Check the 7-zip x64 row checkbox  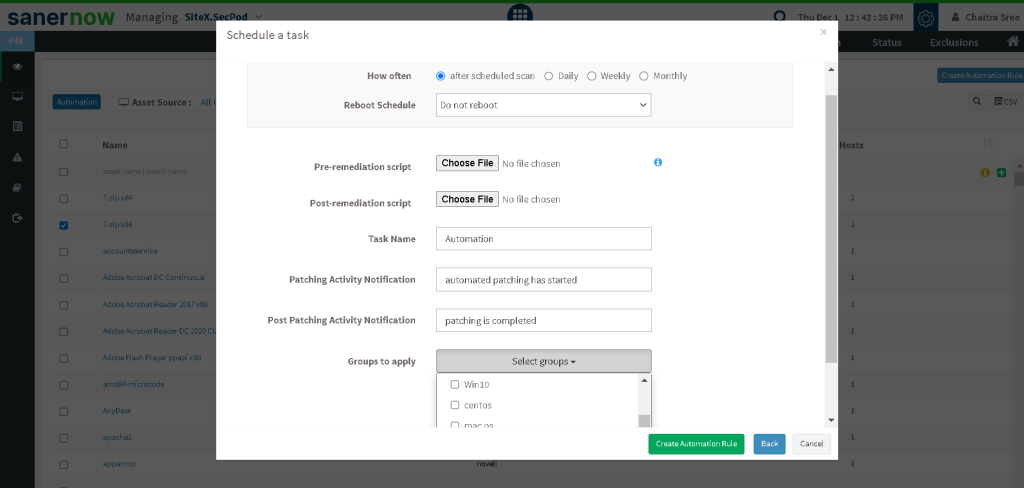[63, 199]
